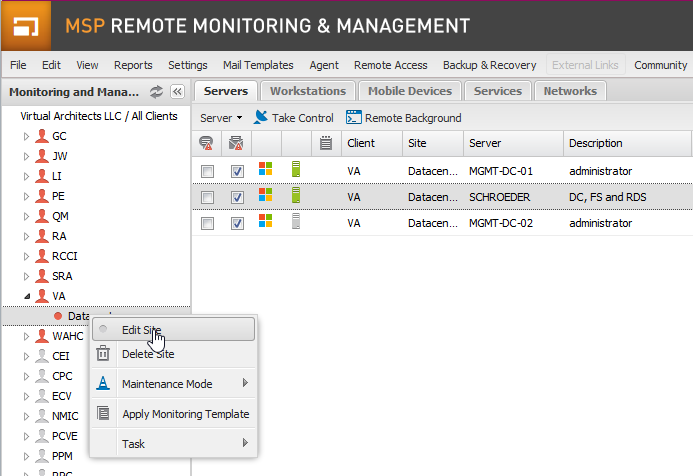Viewport: 693px width, 476px height.
Task: Click Windows logo icon for MGMT-DC-01
Action: point(266,168)
